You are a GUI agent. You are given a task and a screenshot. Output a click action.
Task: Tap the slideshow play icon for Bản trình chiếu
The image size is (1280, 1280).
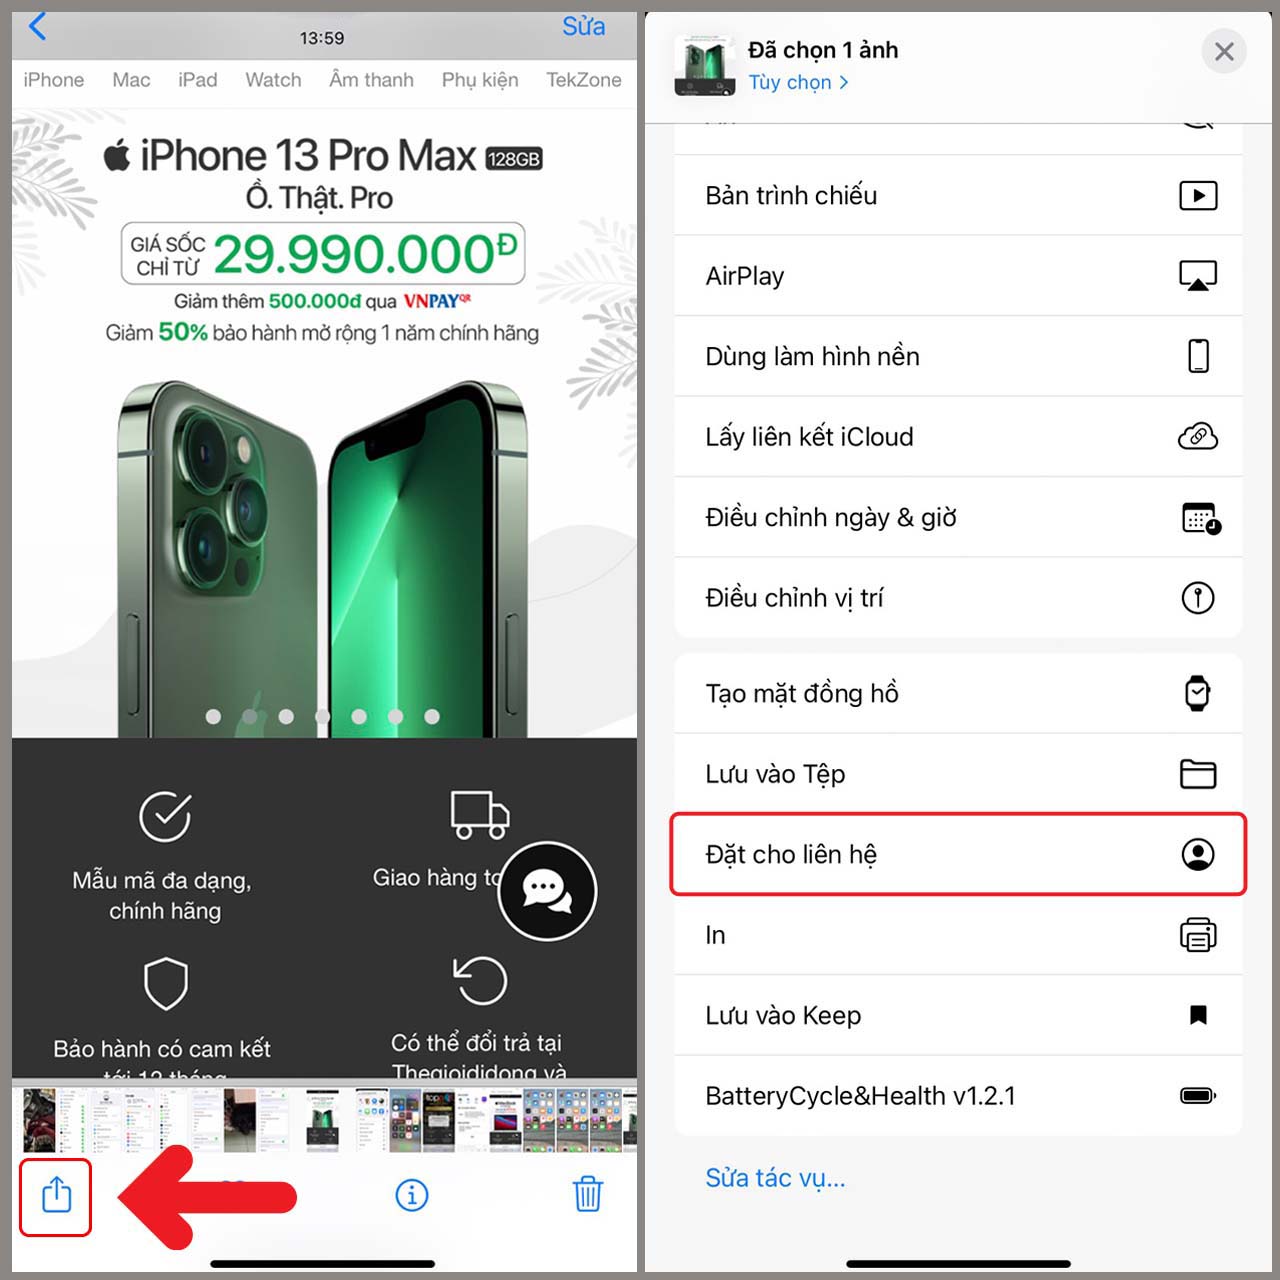(x=1198, y=195)
